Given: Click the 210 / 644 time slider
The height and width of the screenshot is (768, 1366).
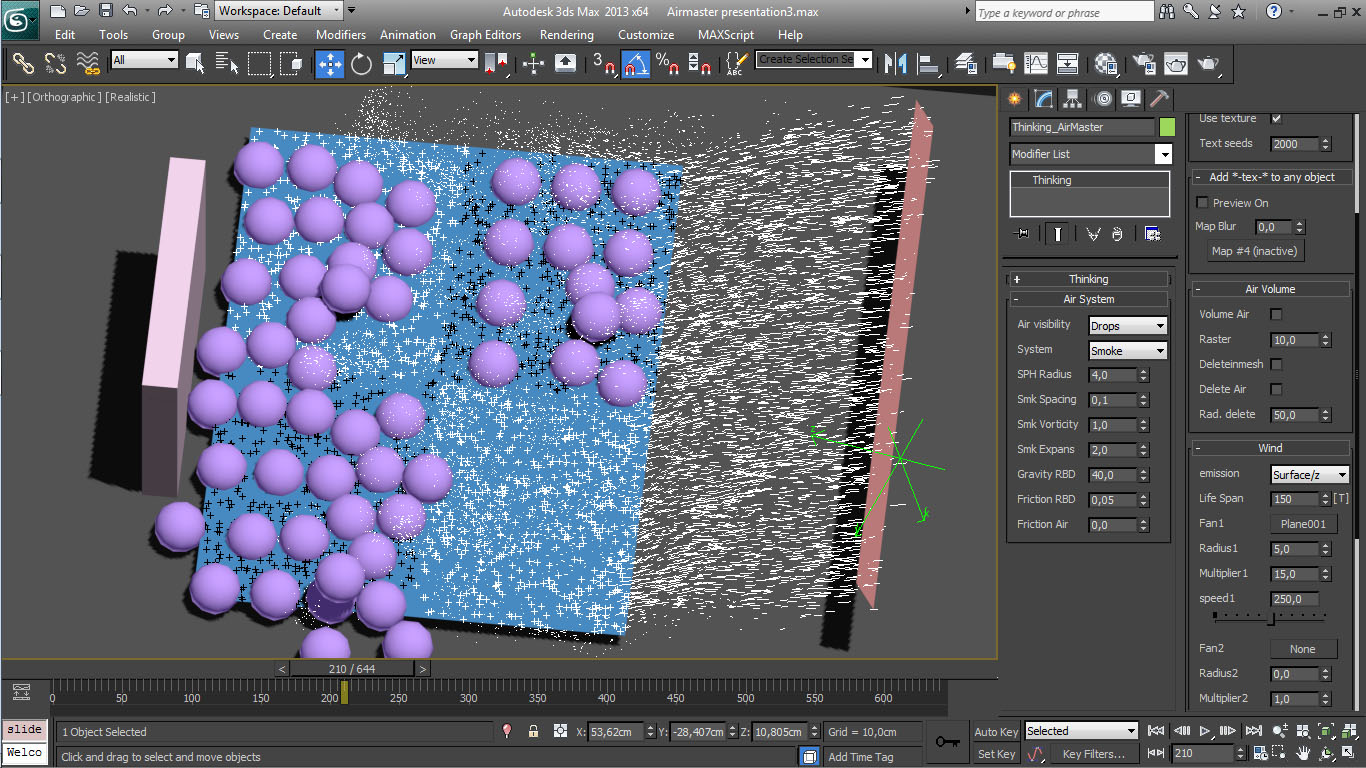Looking at the screenshot, I should [x=353, y=668].
